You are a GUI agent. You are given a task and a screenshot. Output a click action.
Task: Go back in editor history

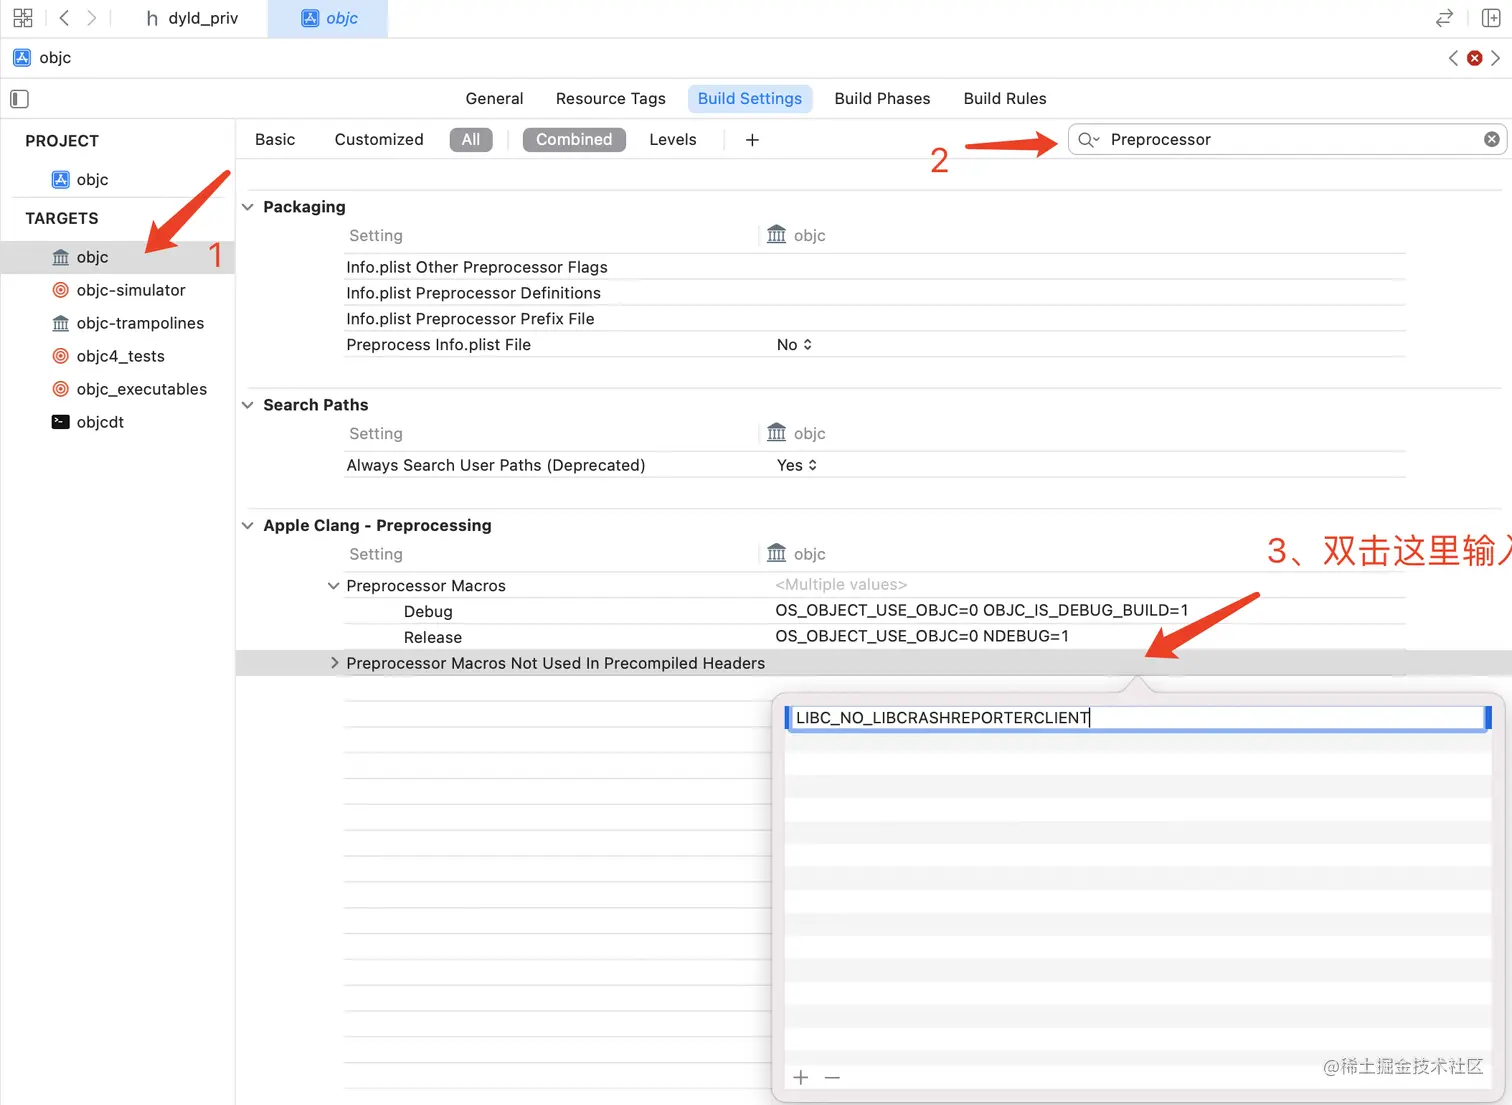tap(64, 18)
